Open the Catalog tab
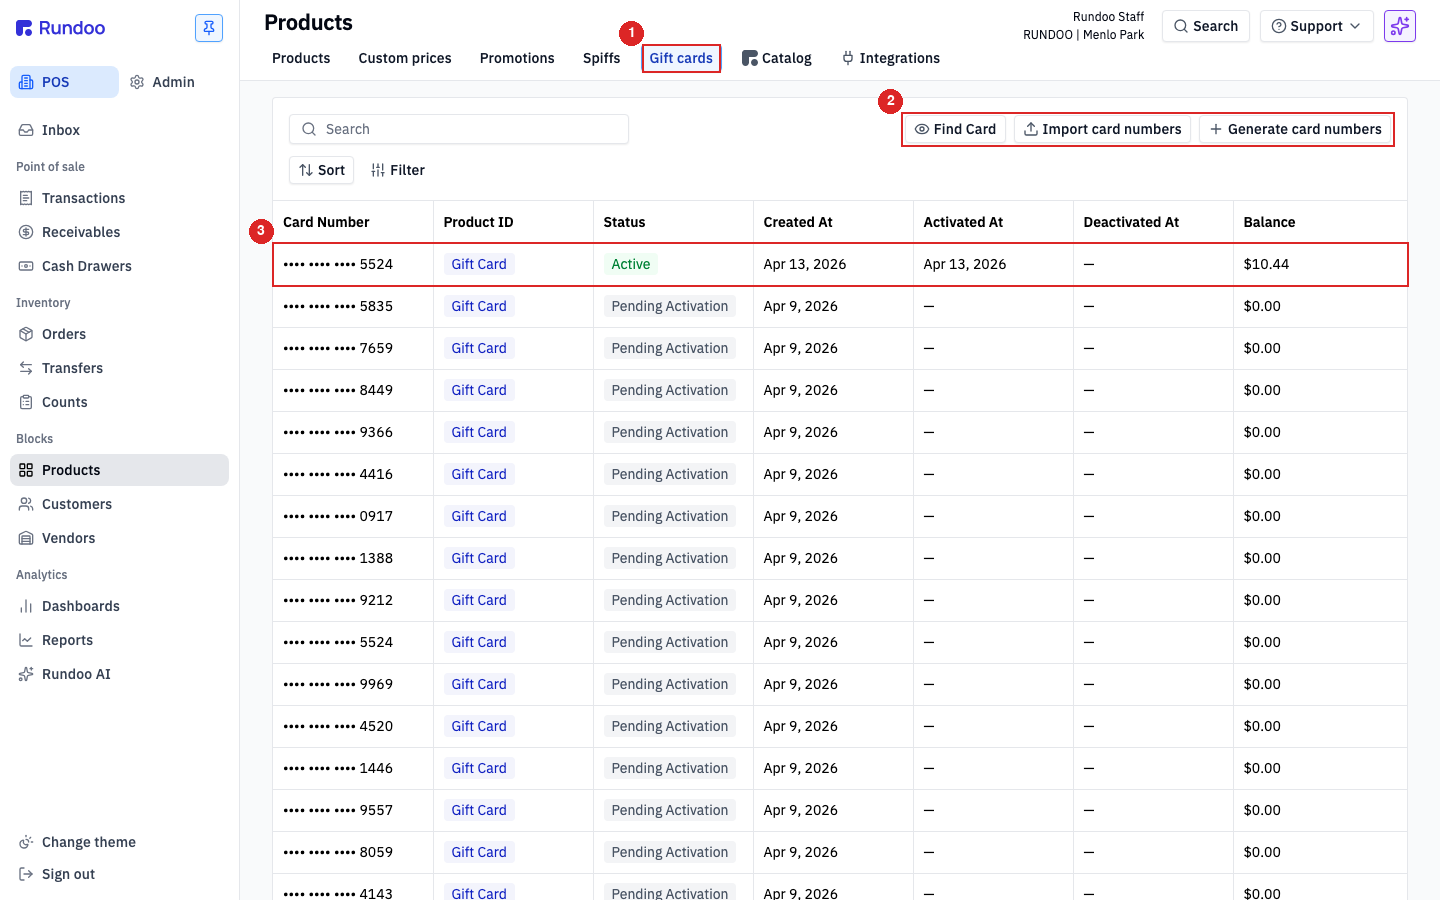The height and width of the screenshot is (900, 1440). [777, 58]
